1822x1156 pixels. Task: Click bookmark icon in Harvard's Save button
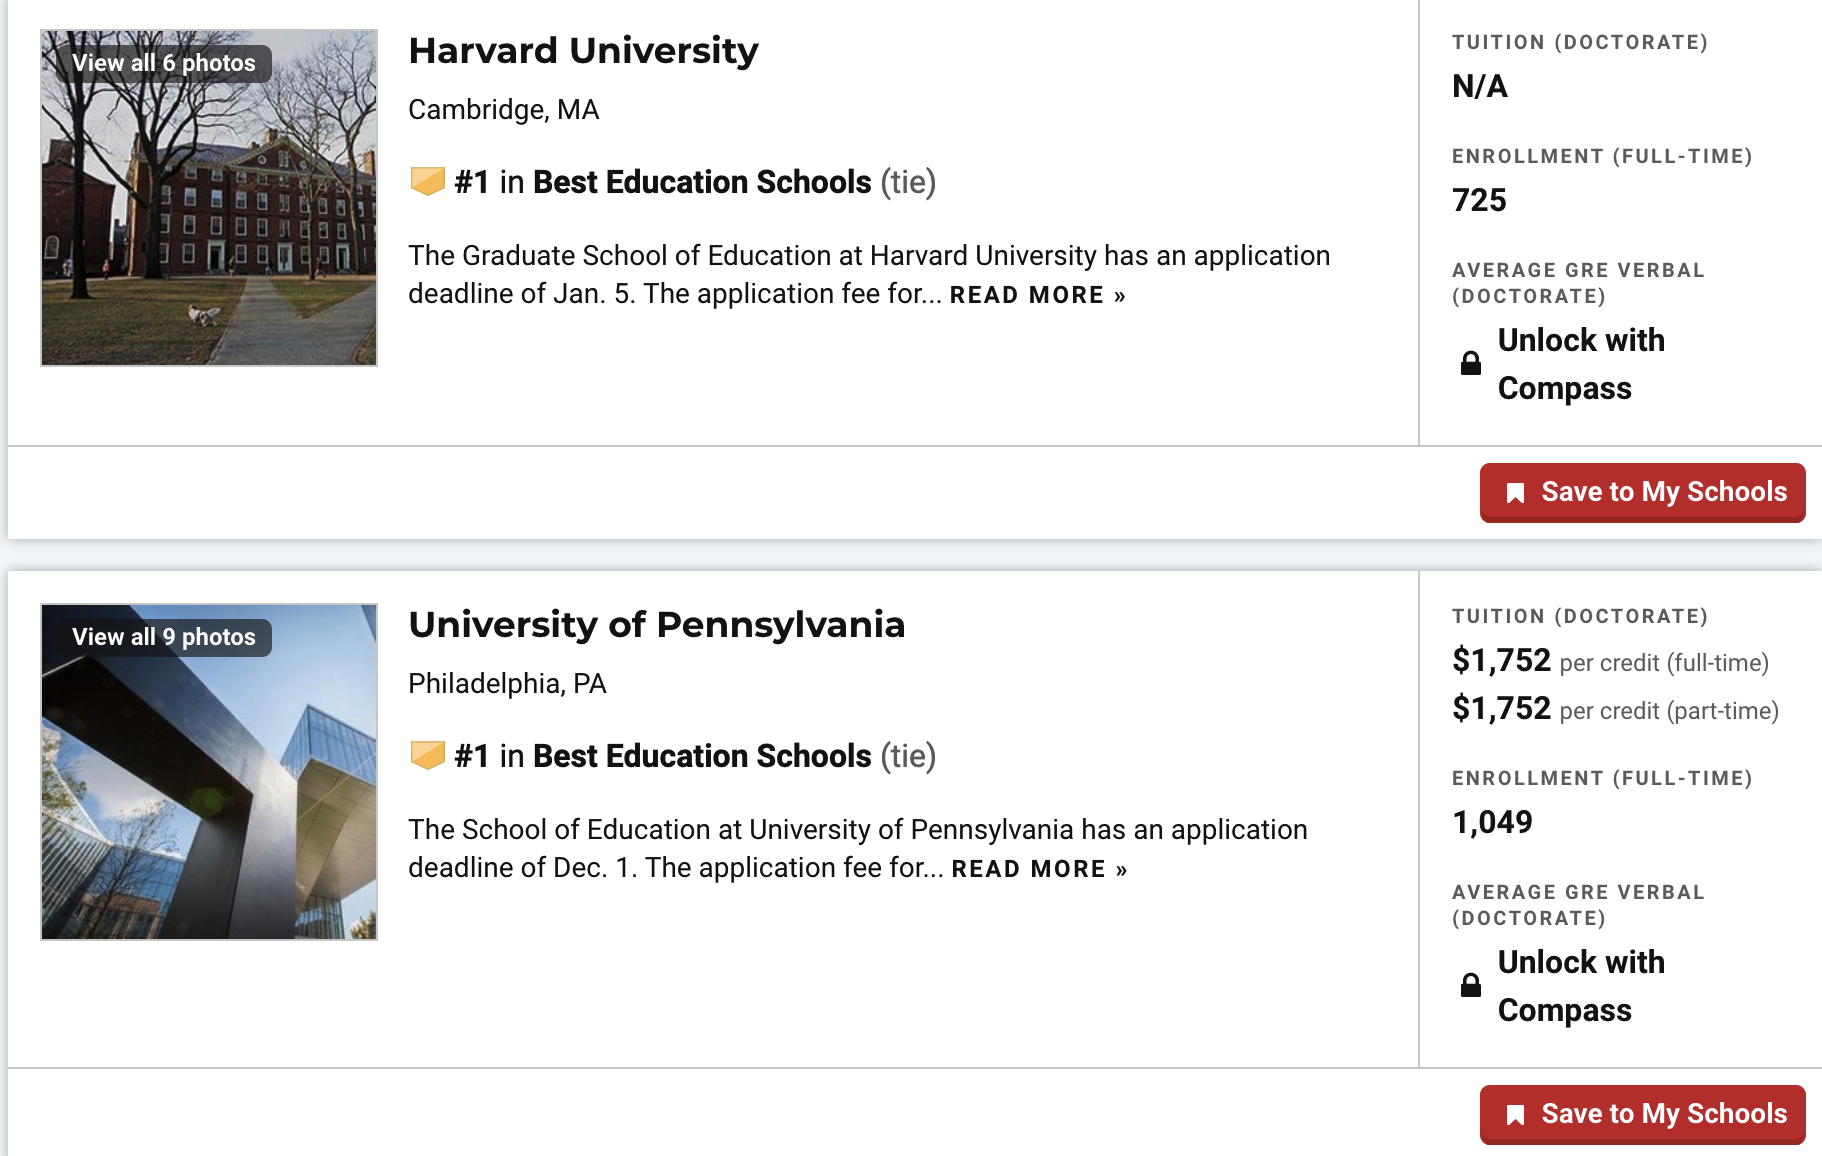[1516, 493]
